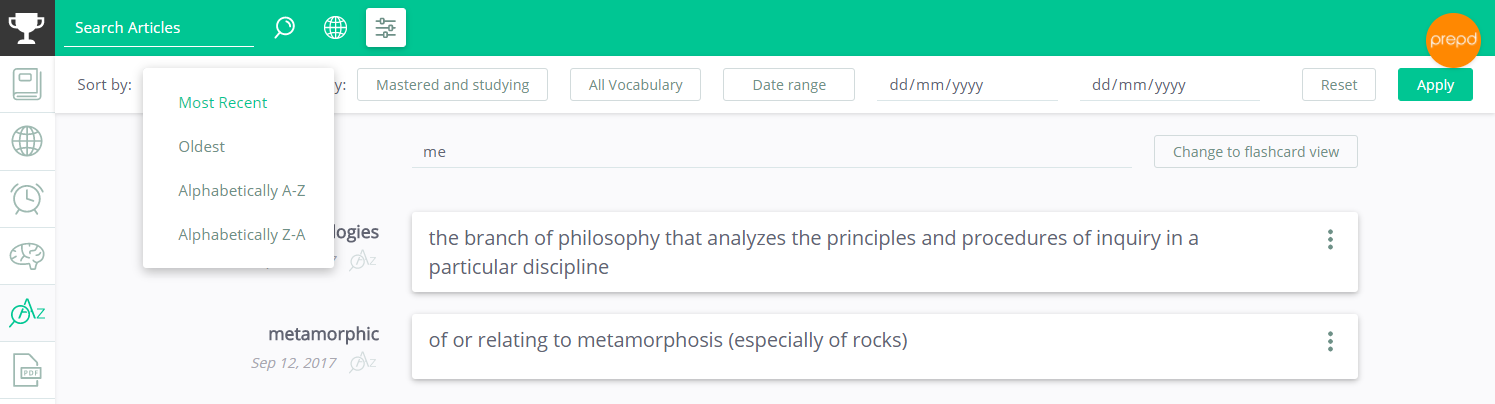This screenshot has width=1495, height=404.
Task: Open the PDF document sidebar icon
Action: [27, 371]
